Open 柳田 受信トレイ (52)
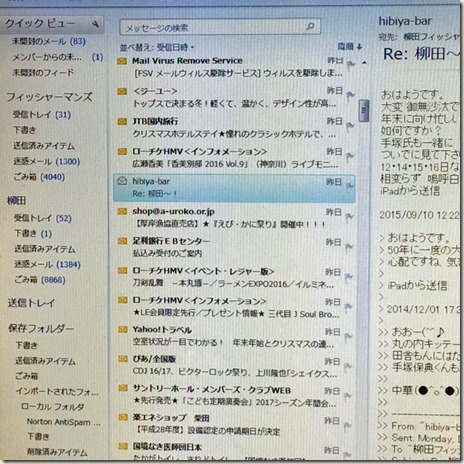The image size is (464, 464). [x=43, y=218]
